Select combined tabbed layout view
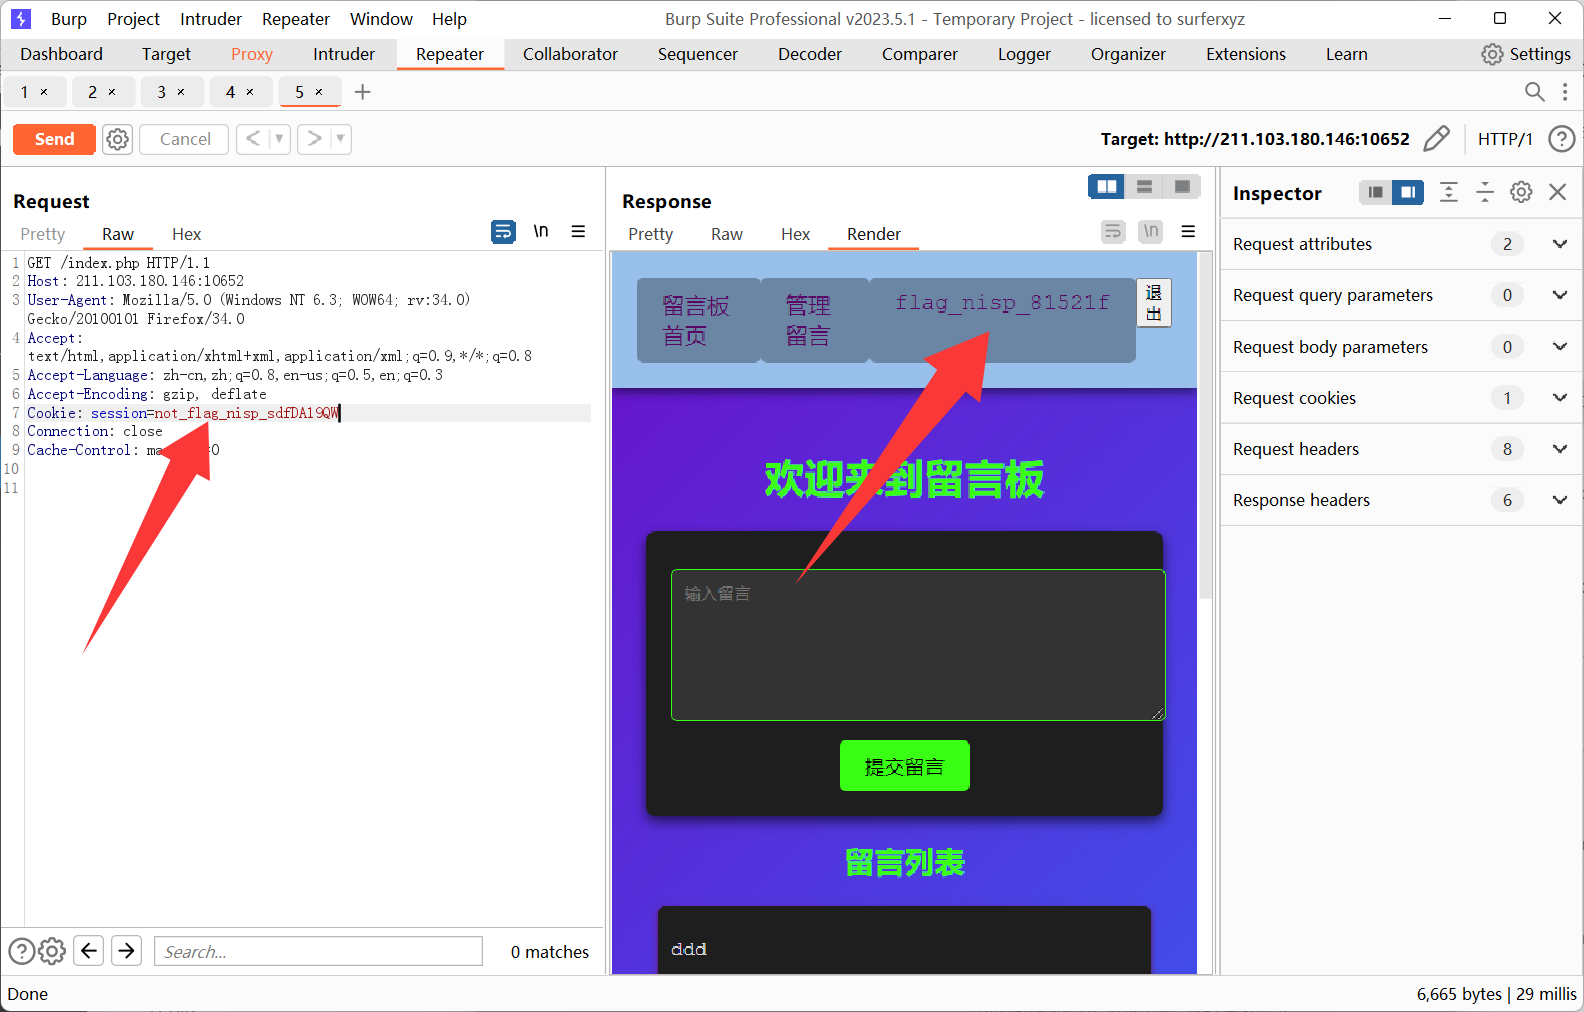Viewport: 1584px width, 1012px height. pyautogui.click(x=1182, y=187)
